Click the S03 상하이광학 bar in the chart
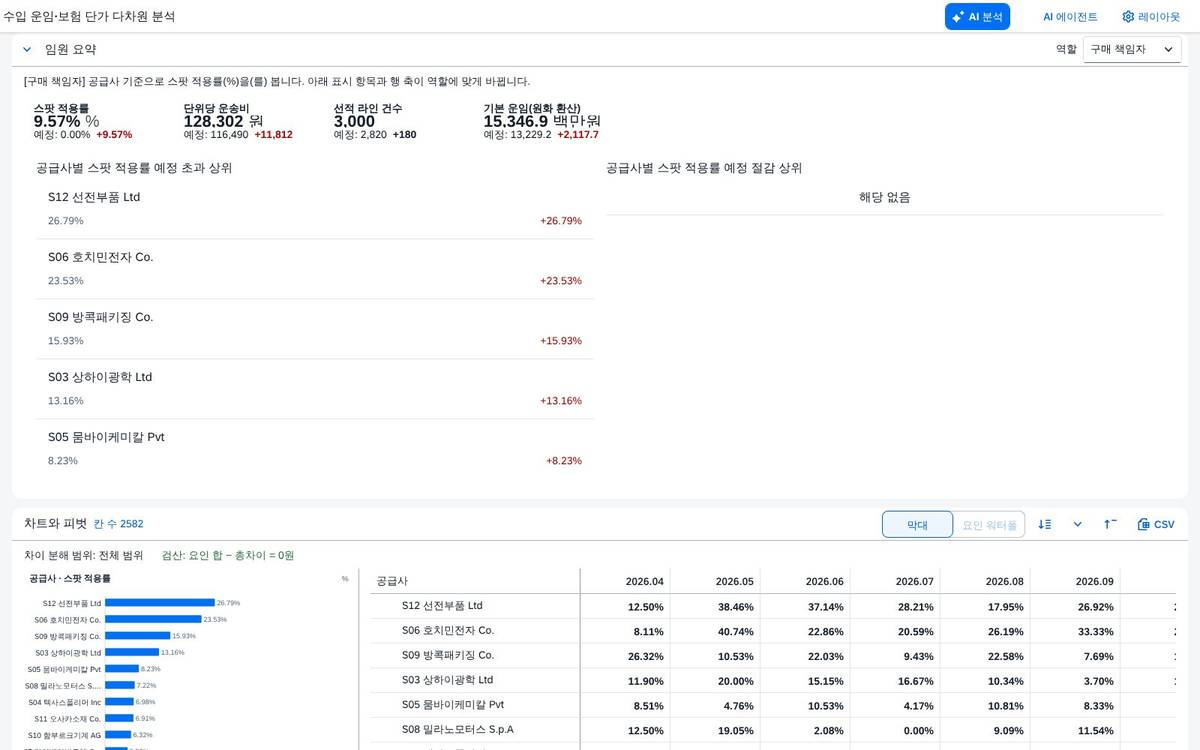This screenshot has height=750, width=1200. [132, 652]
